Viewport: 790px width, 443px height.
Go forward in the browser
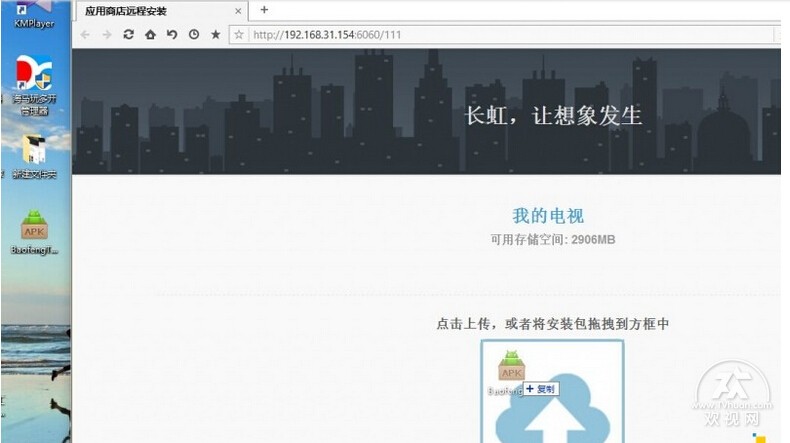[107, 34]
